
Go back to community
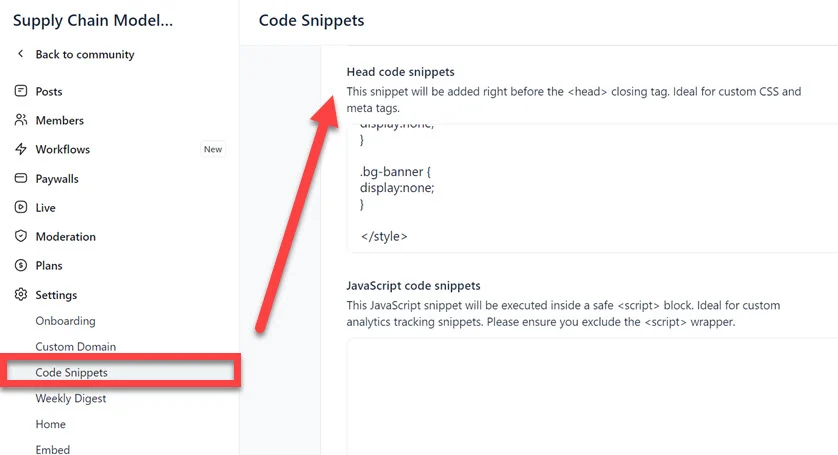tap(84, 54)
